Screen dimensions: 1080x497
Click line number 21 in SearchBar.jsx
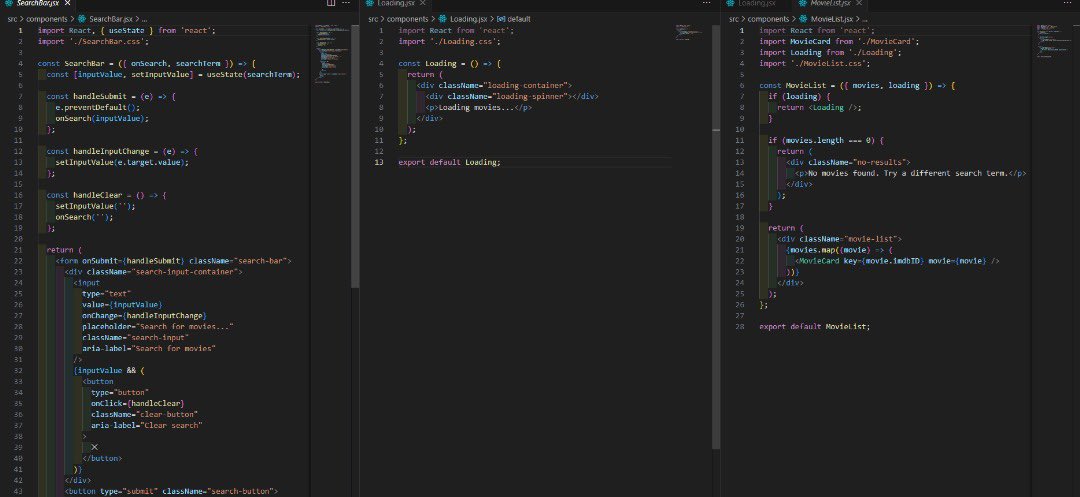19,250
